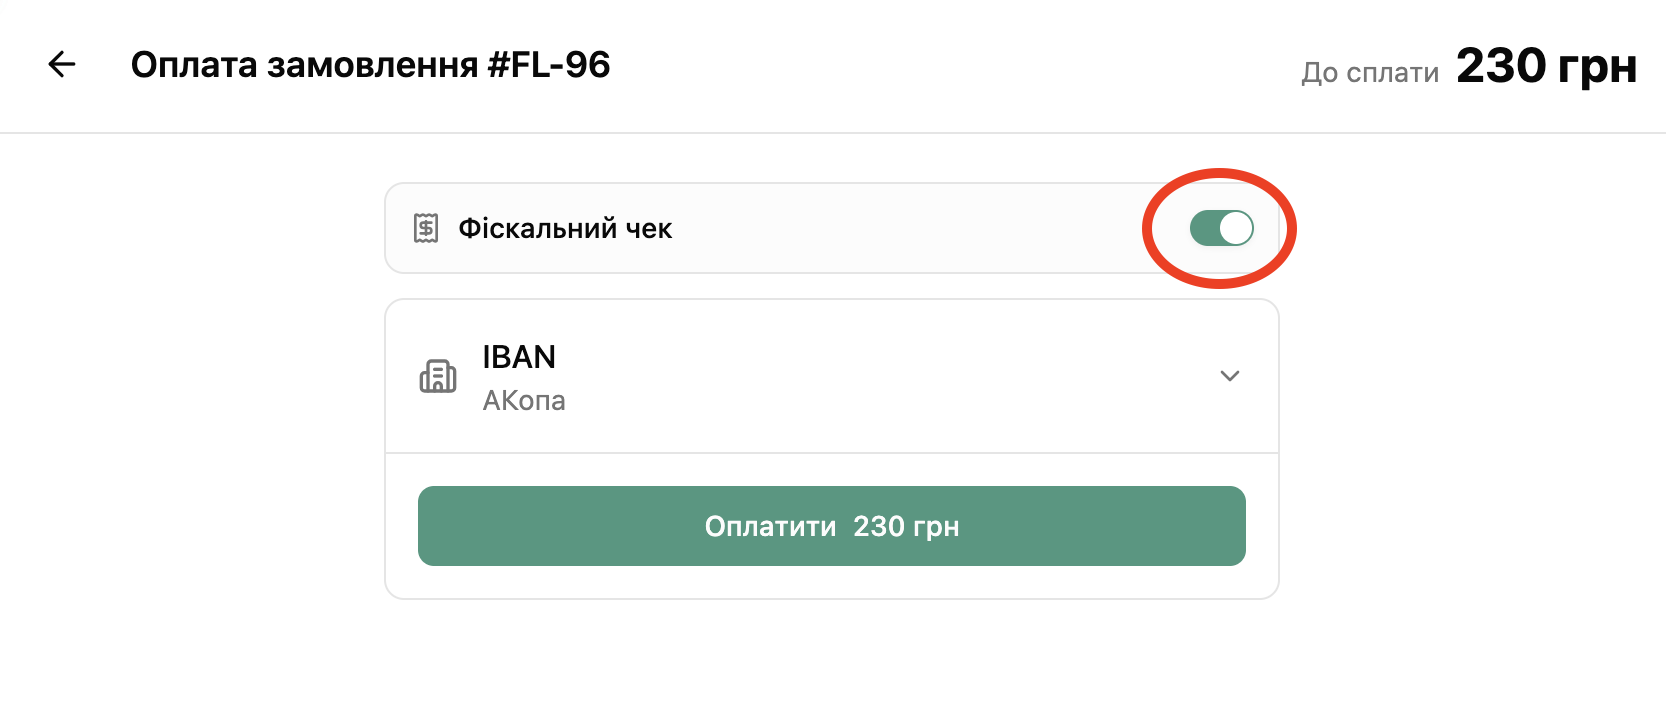Viewport: 1666px width, 706px height.
Task: Click the empty space in IBAN row
Action: 880,376
